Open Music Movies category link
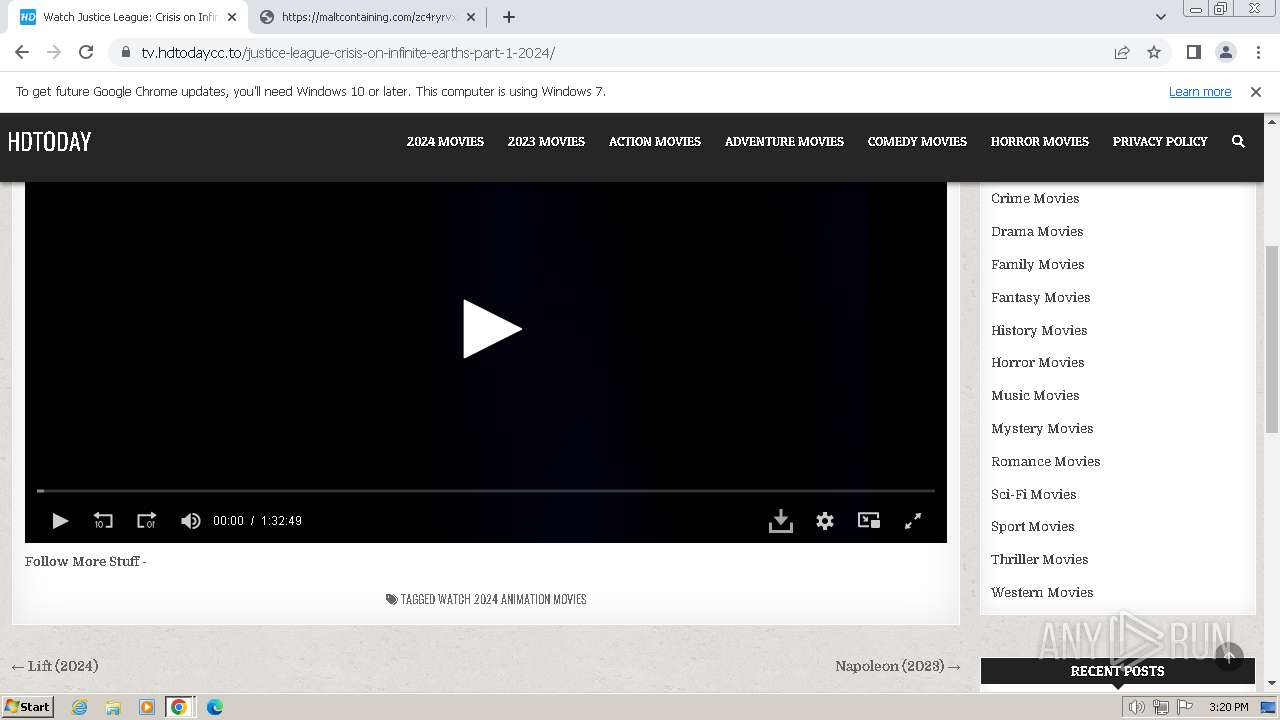The height and width of the screenshot is (720, 1280). point(1035,395)
